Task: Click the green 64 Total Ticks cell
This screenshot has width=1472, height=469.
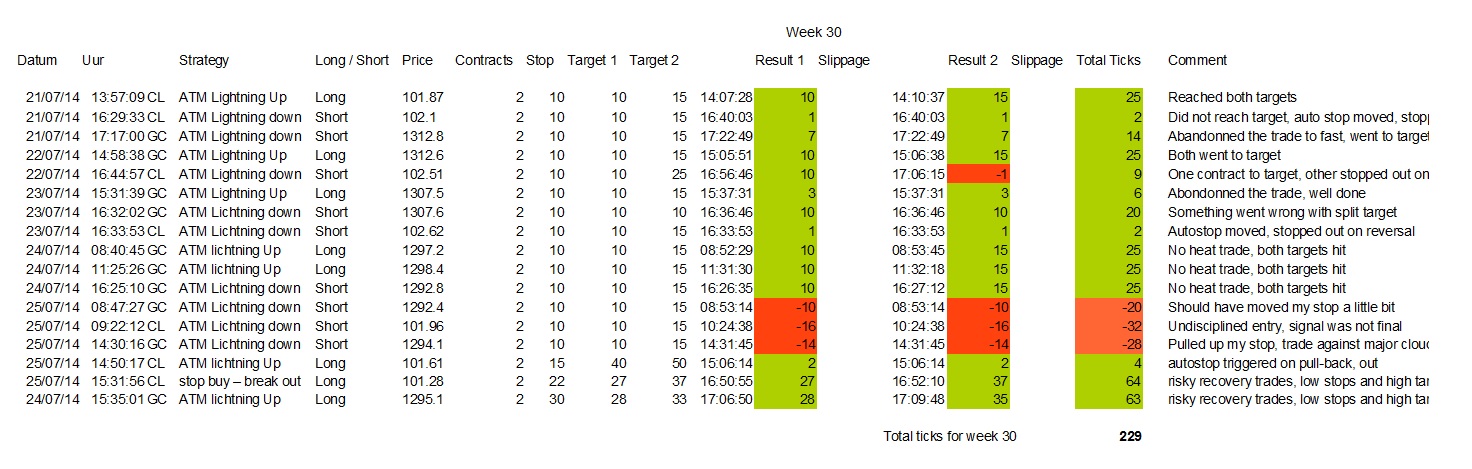Action: tap(1108, 382)
